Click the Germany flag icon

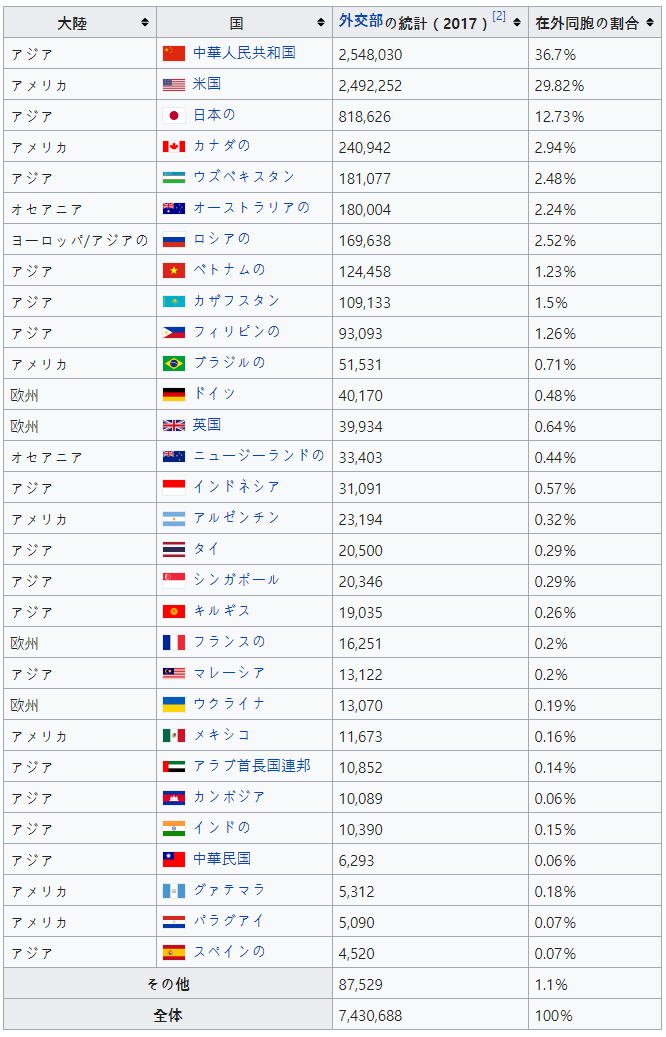(x=174, y=394)
